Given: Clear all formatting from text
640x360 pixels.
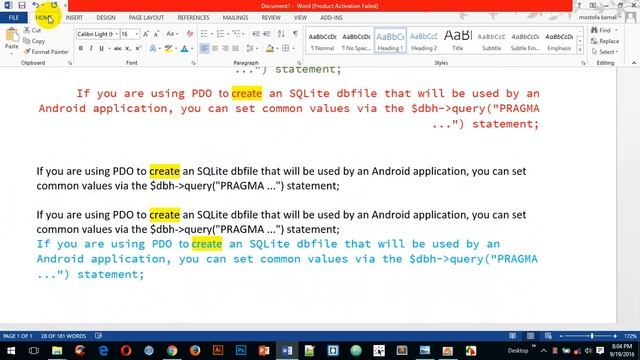Looking at the screenshot, I should [x=190, y=34].
